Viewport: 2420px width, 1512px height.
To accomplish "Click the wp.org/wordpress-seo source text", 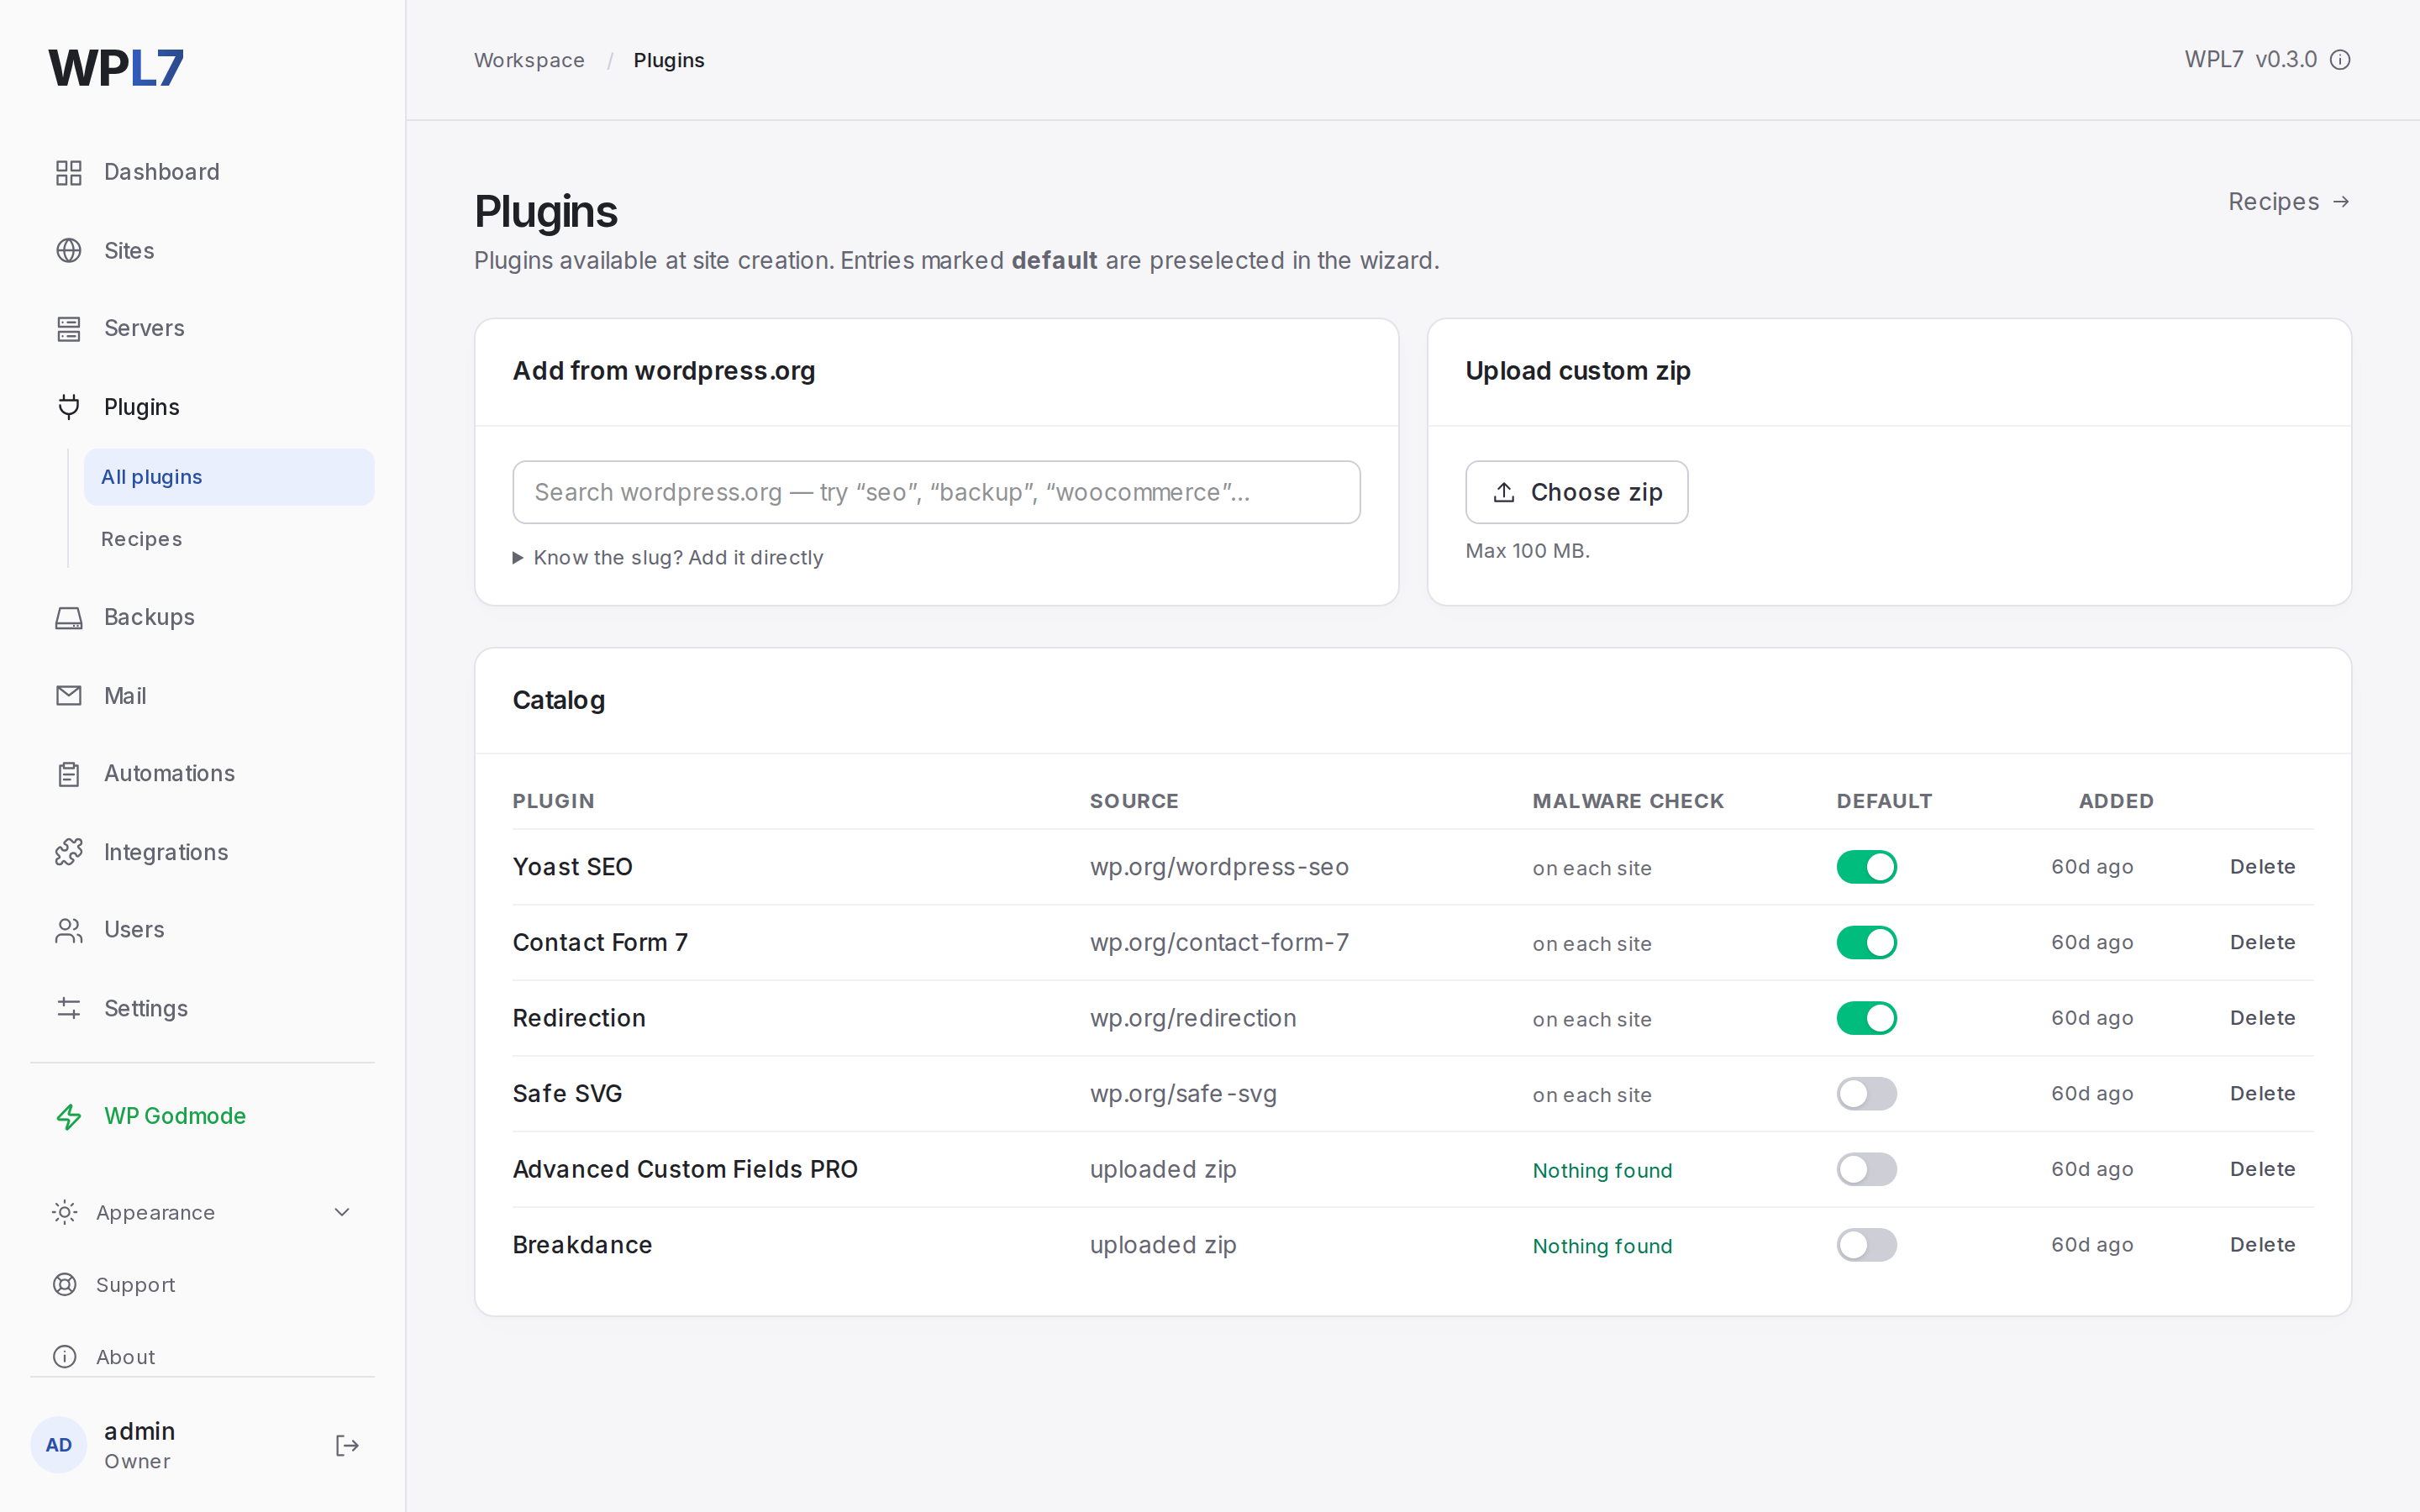I will (x=1219, y=867).
